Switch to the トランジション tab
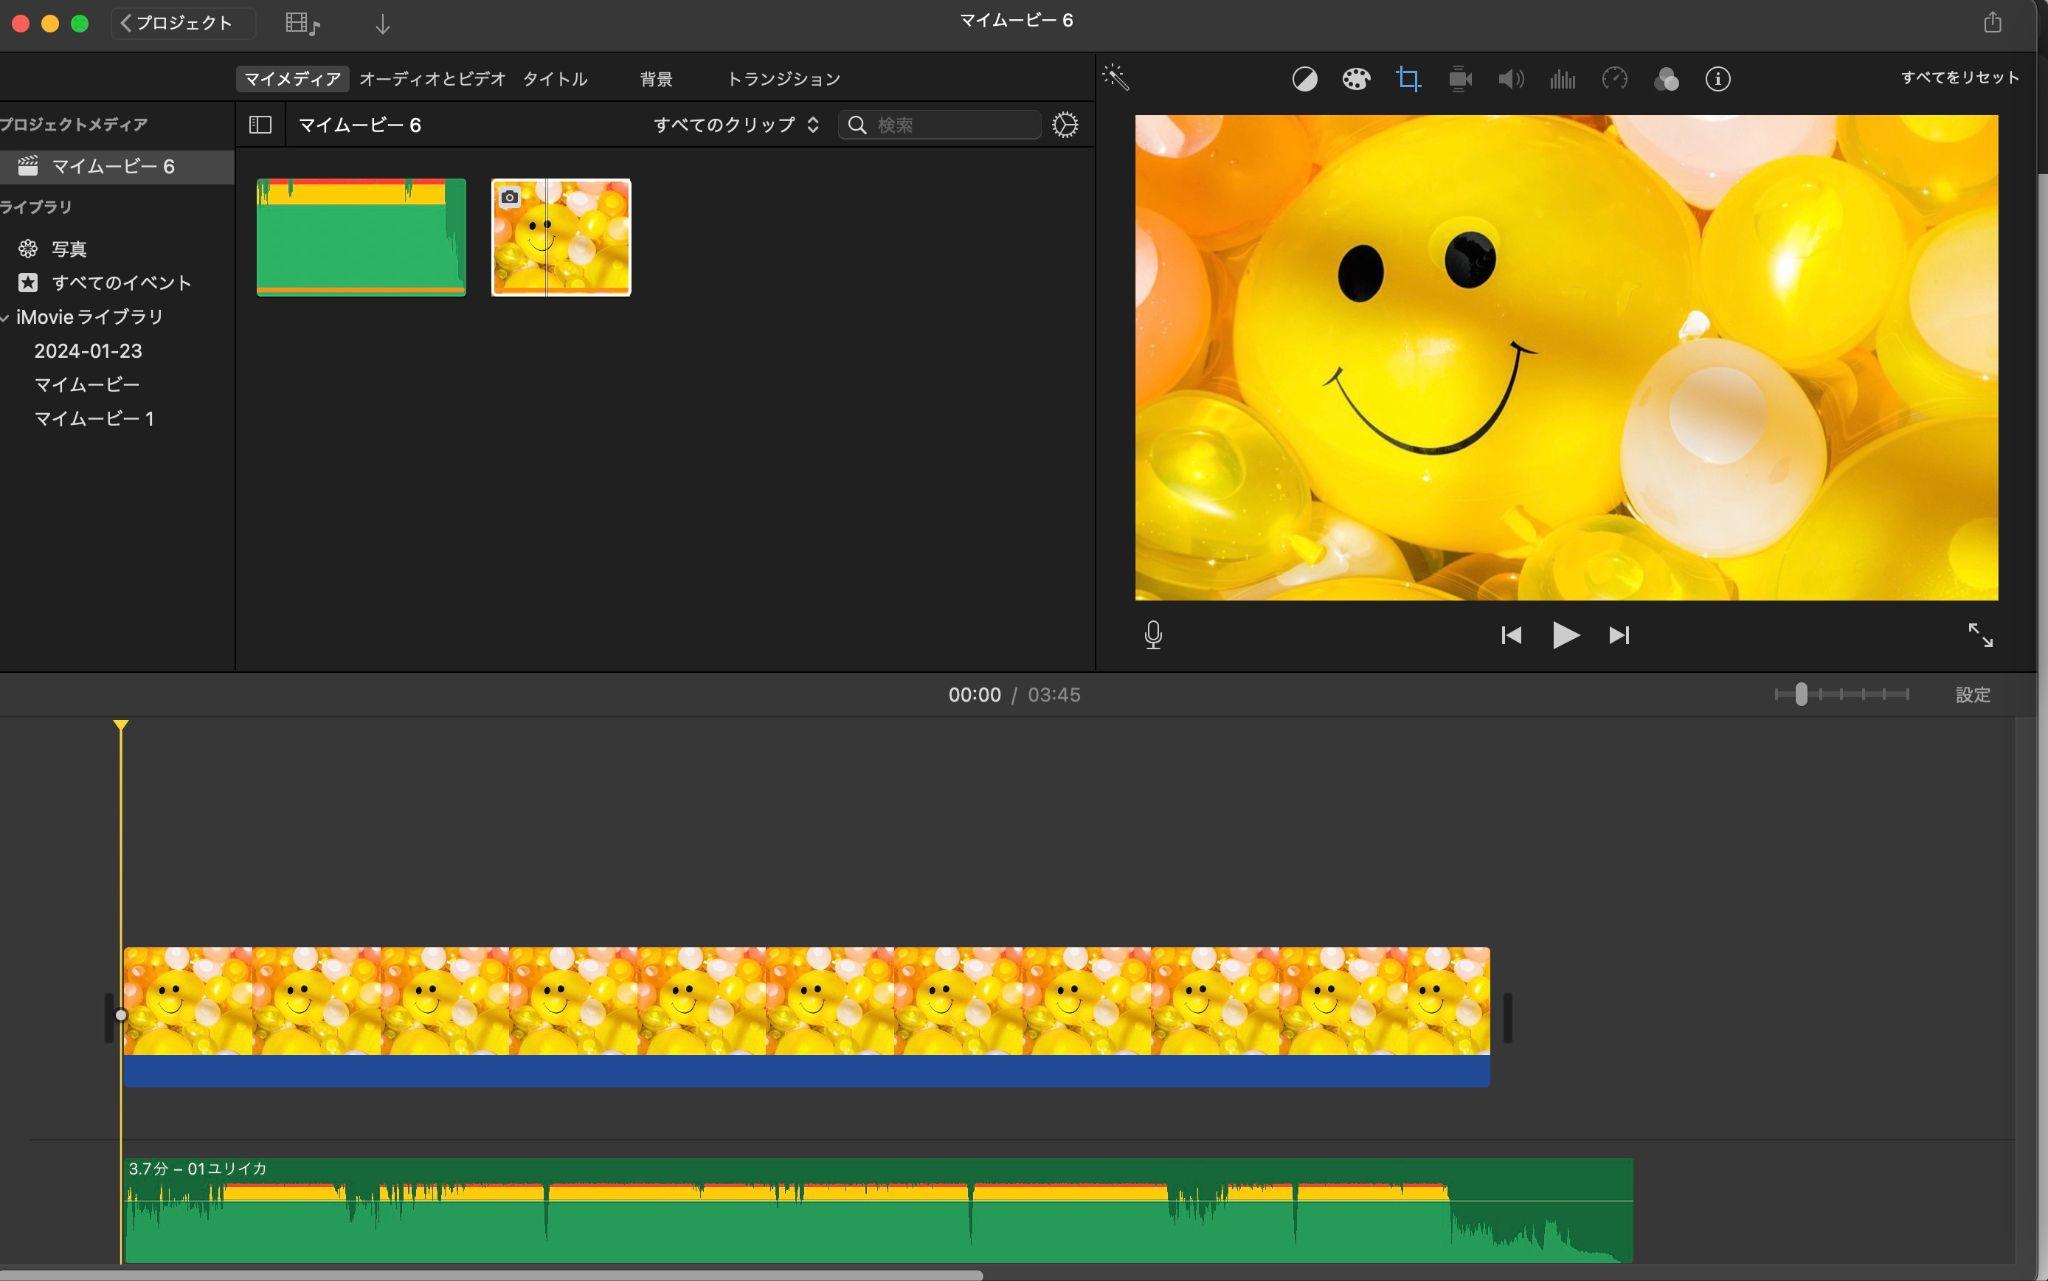This screenshot has width=2048, height=1281. click(x=783, y=79)
